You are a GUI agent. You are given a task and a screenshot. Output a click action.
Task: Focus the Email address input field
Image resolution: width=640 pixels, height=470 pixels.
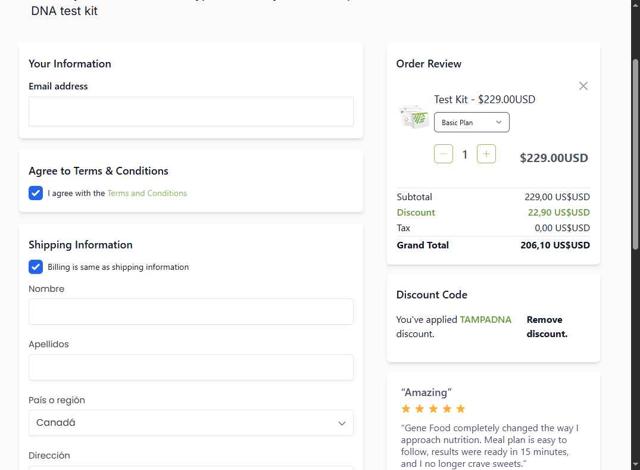191,111
